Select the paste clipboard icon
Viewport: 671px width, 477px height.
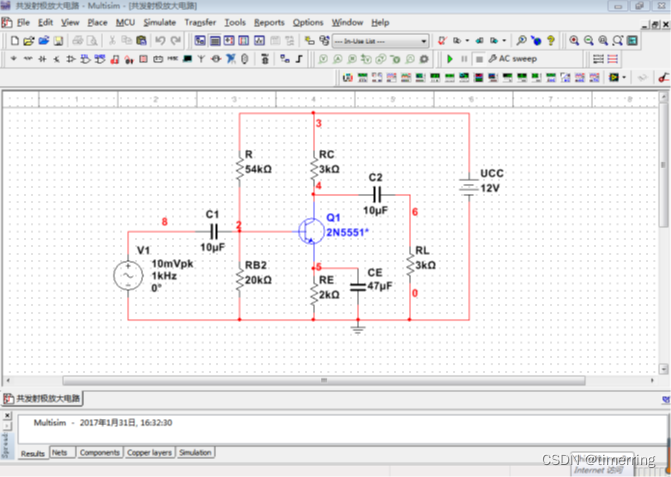point(141,41)
